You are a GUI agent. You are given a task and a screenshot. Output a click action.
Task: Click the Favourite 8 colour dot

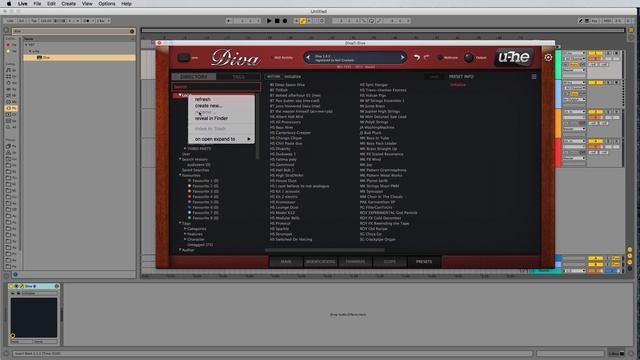click(189, 218)
